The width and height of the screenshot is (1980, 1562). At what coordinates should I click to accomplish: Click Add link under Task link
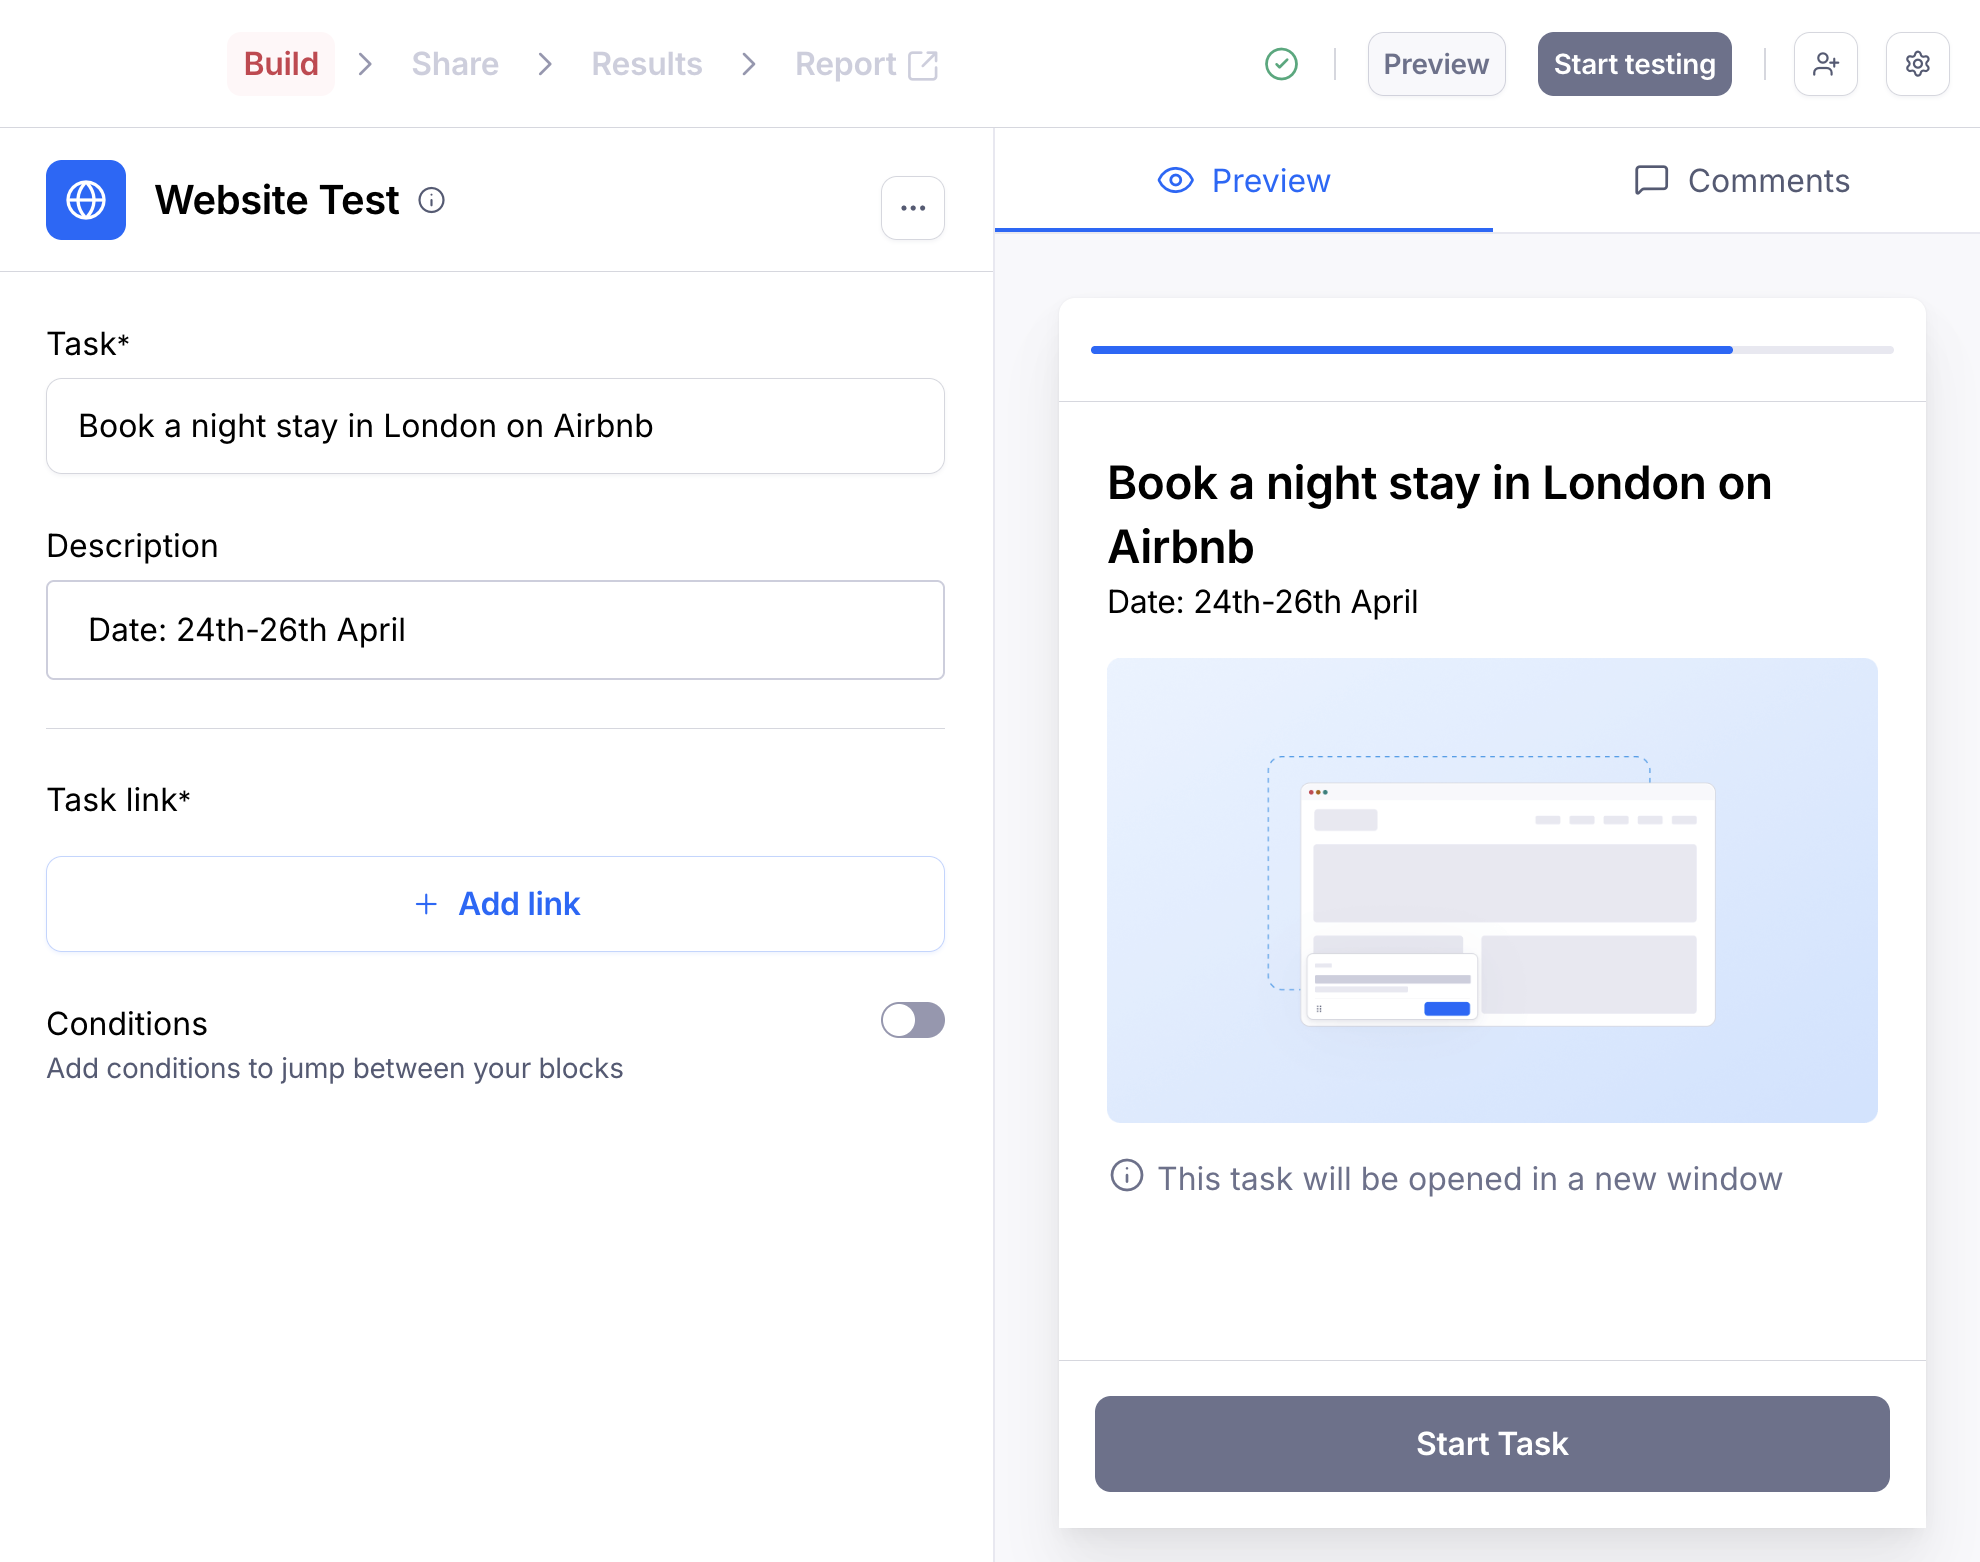point(496,904)
